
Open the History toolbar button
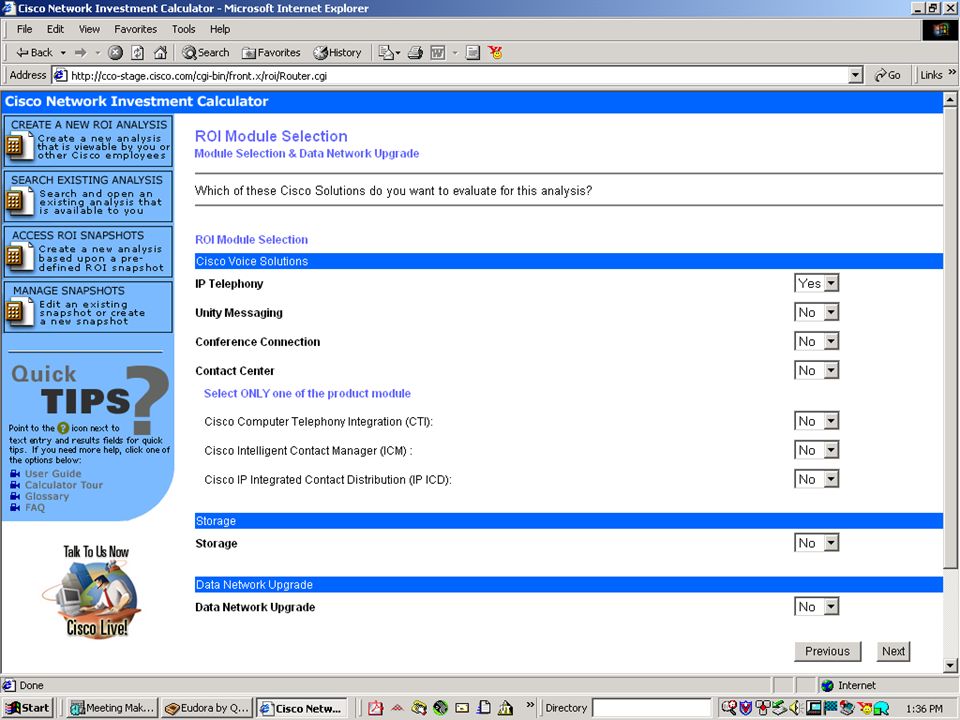[x=337, y=53]
